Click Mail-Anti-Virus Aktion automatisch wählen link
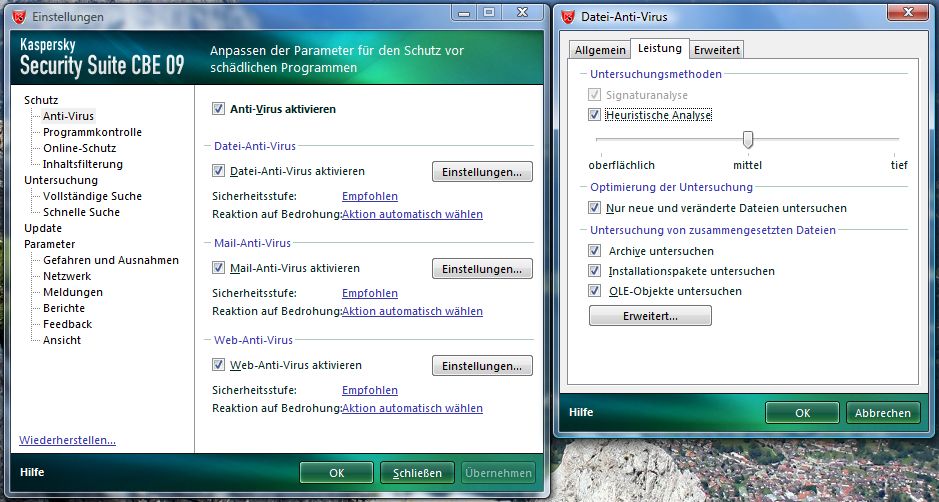The image size is (939, 502). (412, 311)
